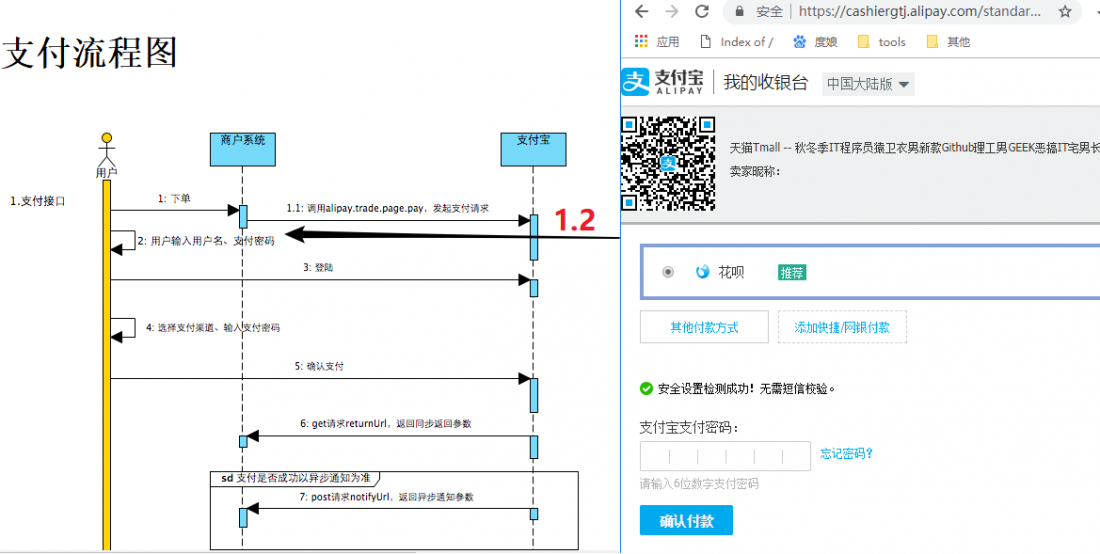Open the Index of / bookmark
The height and width of the screenshot is (554, 1100).
[737, 42]
